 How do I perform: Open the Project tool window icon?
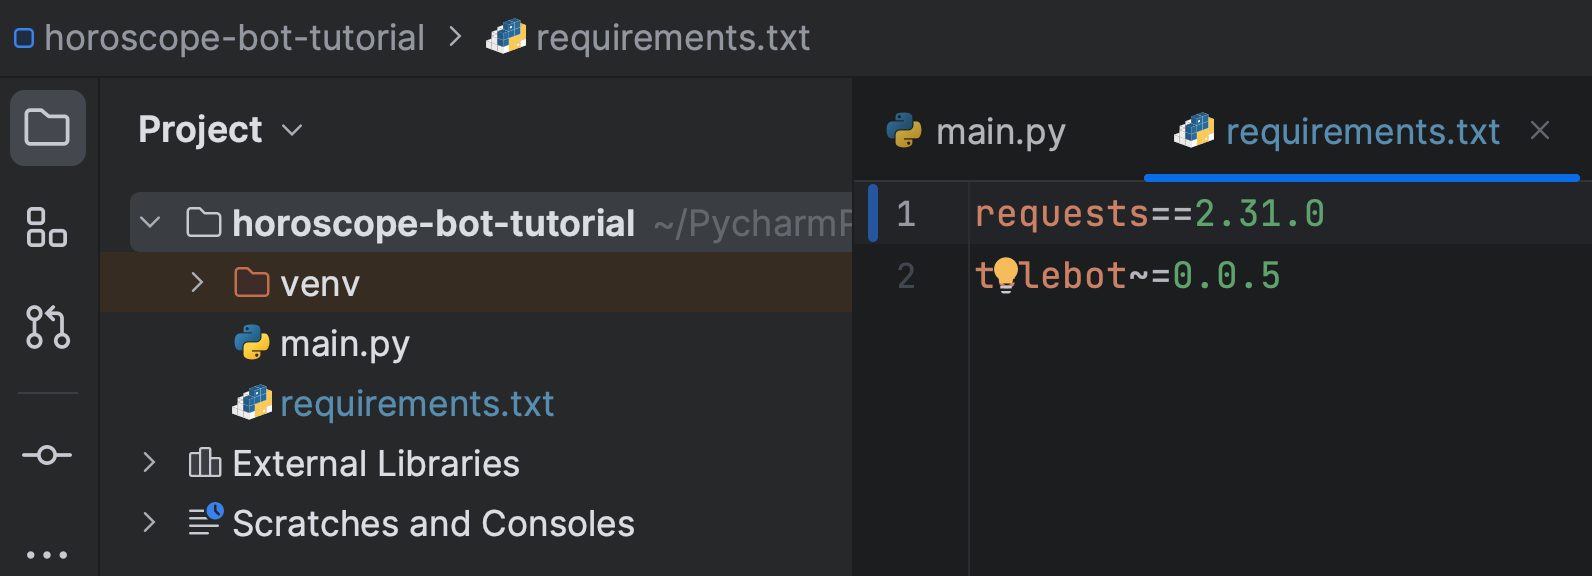[x=47, y=128]
